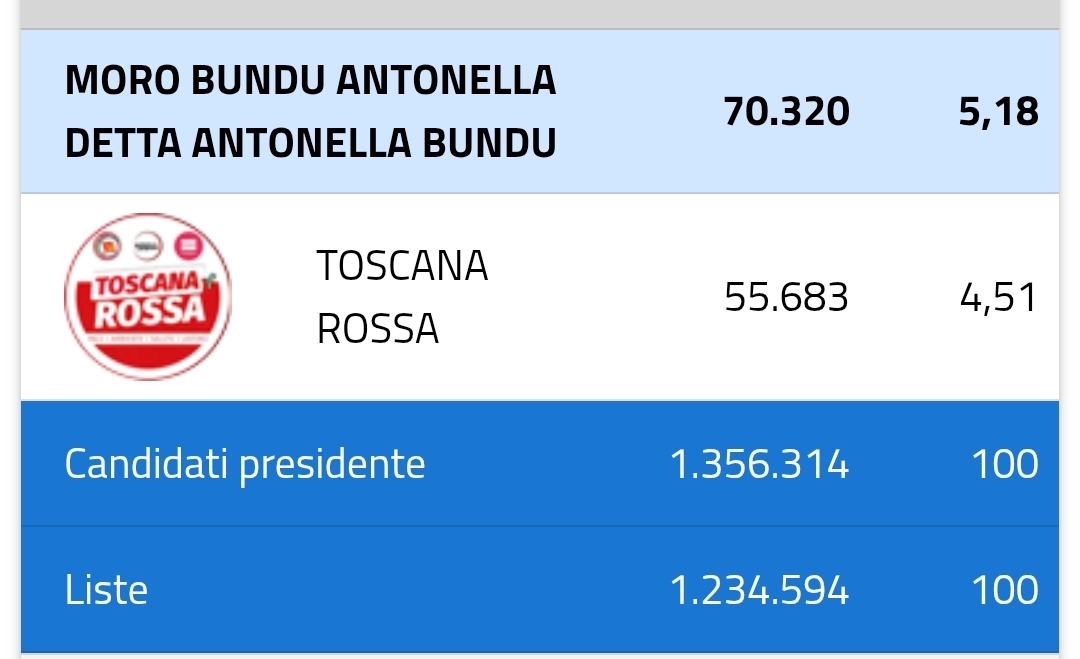Click 100 in the Candidati presidente row
This screenshot has width=1080, height=659.
[1004, 464]
